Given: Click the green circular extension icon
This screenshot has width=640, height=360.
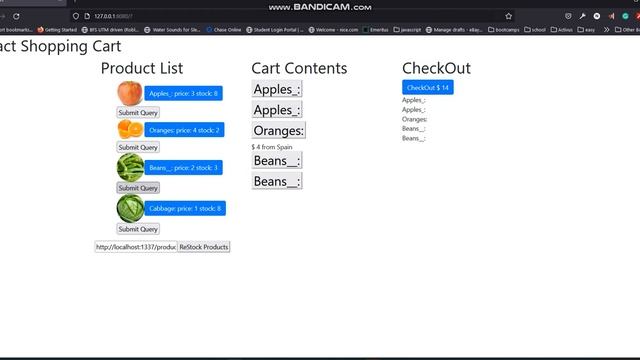Looking at the screenshot, I should (x=625, y=16).
